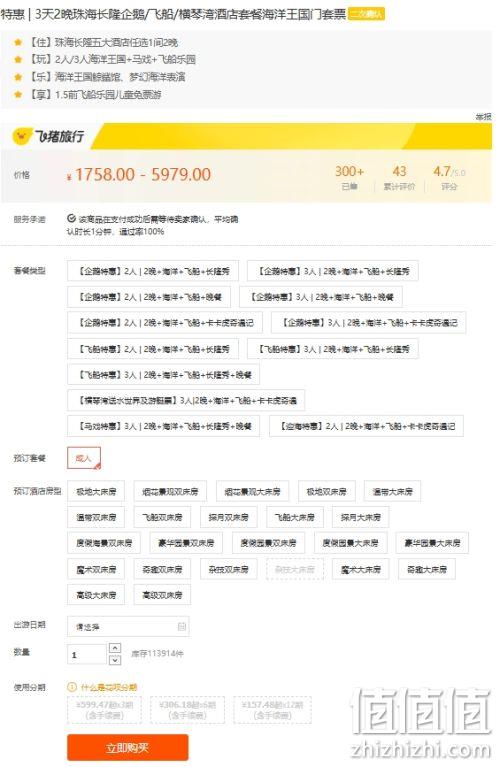Viewport: 500px width, 767px height.
Task: Click the quantity number input field
Action: [x=87, y=654]
